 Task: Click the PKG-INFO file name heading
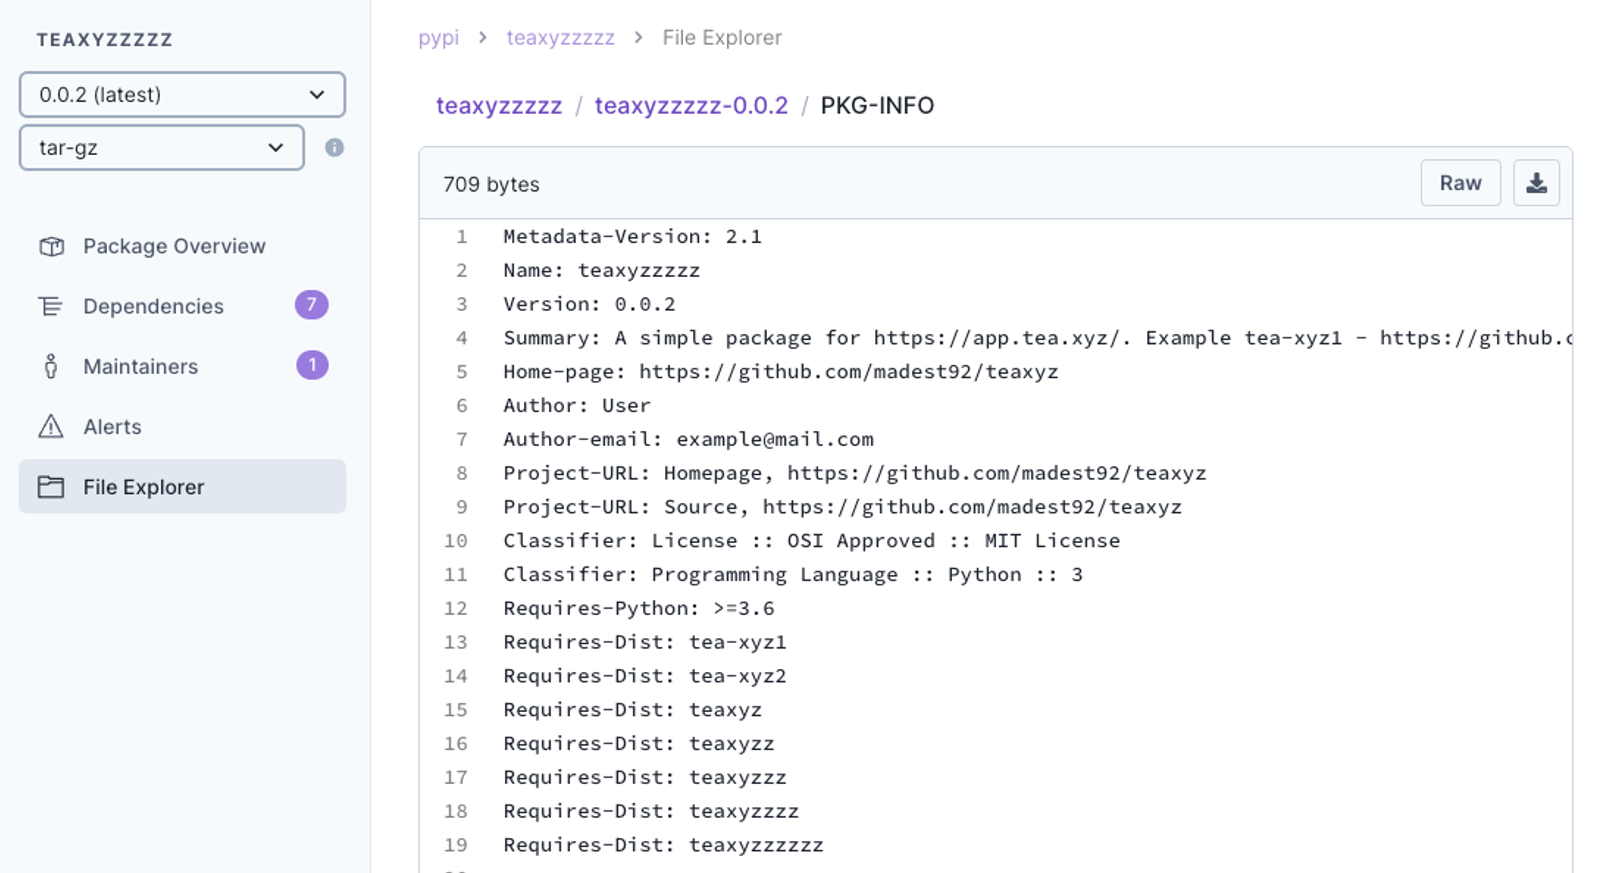coord(877,106)
